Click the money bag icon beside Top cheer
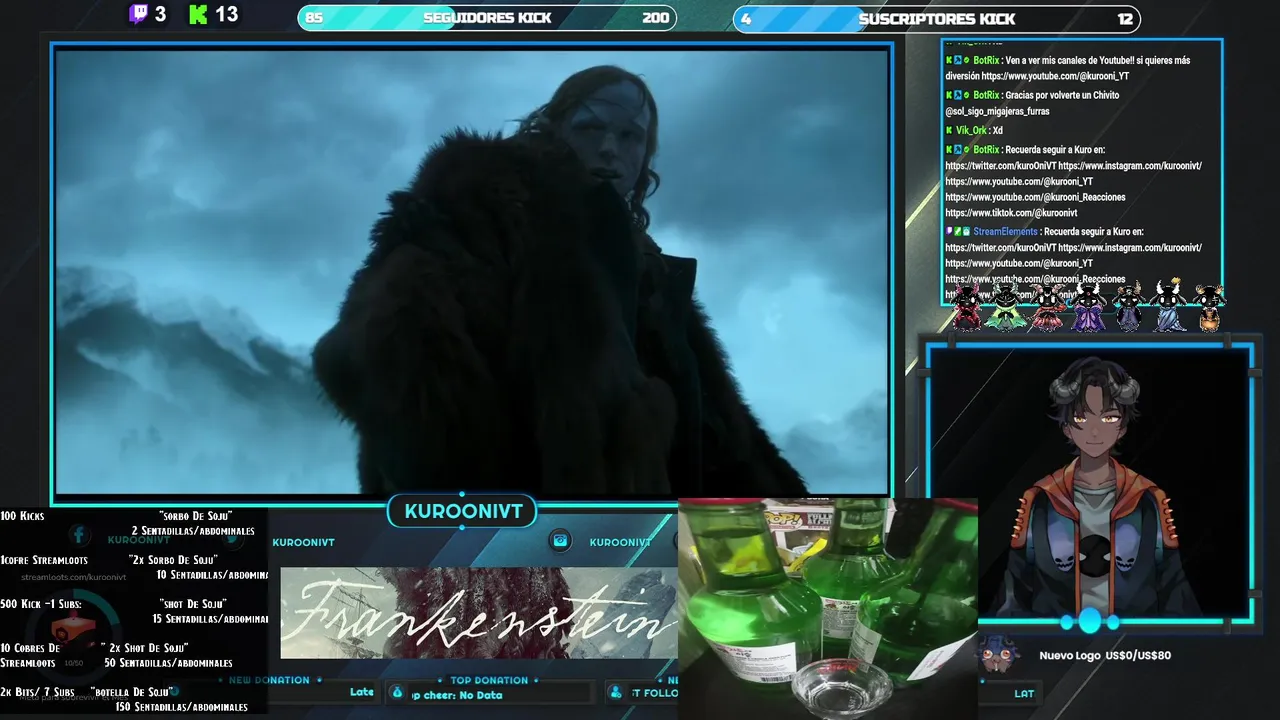Image resolution: width=1280 pixels, height=720 pixels. 397,692
